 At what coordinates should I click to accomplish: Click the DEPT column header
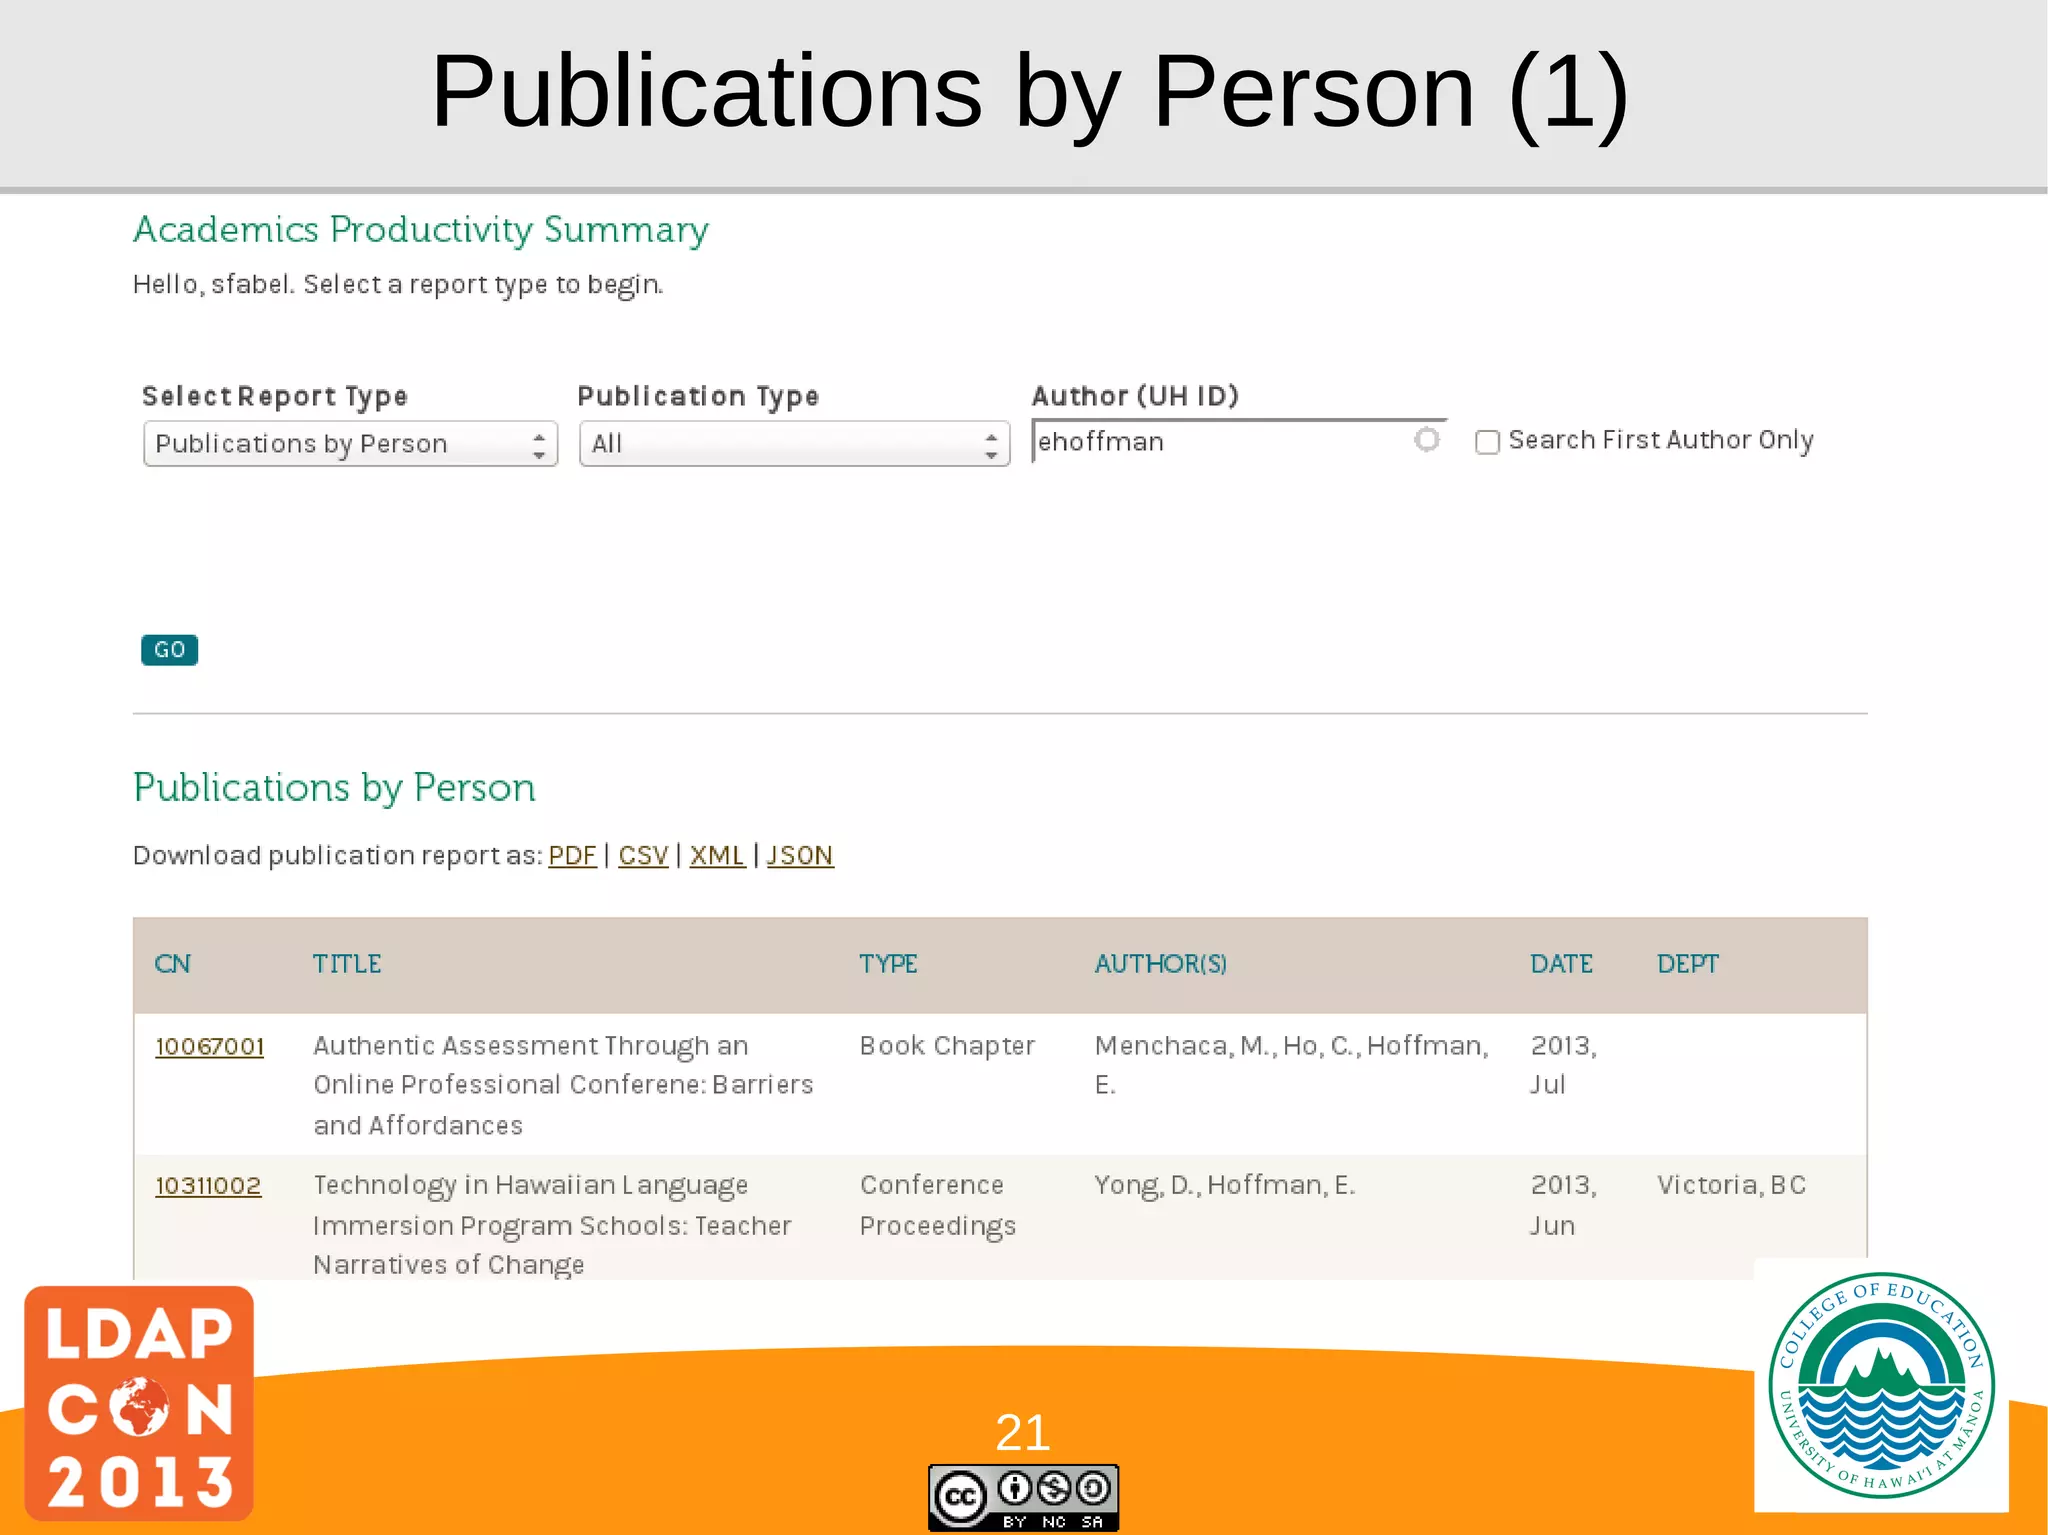coord(1688,964)
